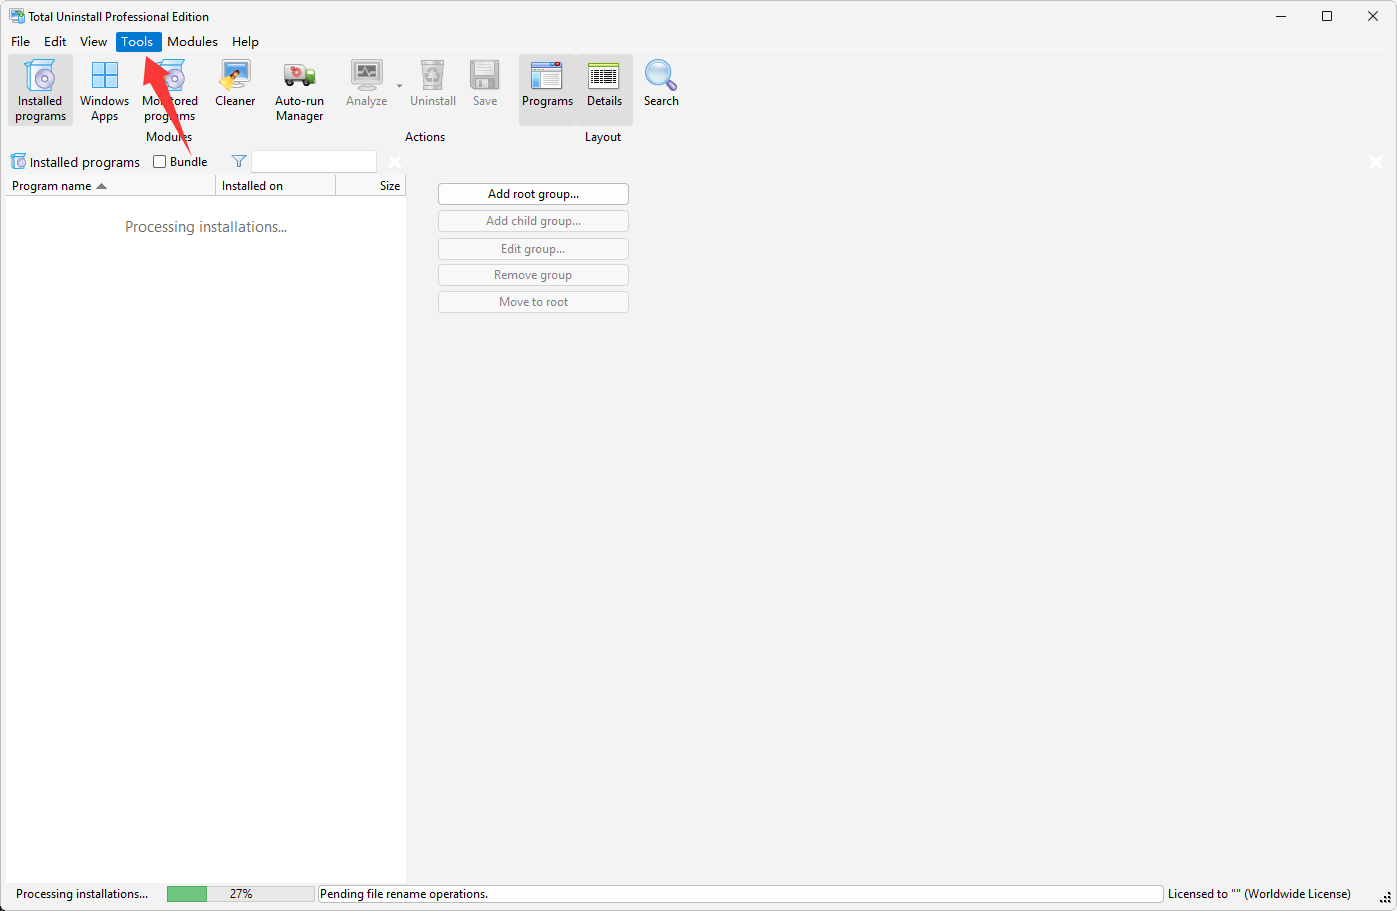This screenshot has width=1397, height=911.
Task: Open the Auto-run Manager
Action: (x=299, y=90)
